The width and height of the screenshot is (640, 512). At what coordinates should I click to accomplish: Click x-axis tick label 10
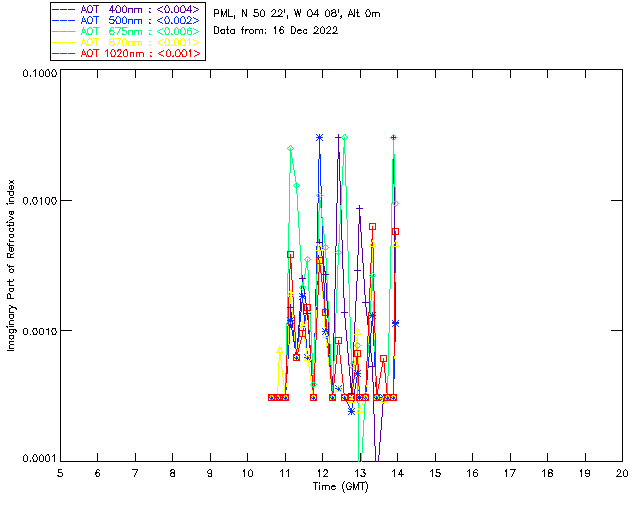click(247, 473)
